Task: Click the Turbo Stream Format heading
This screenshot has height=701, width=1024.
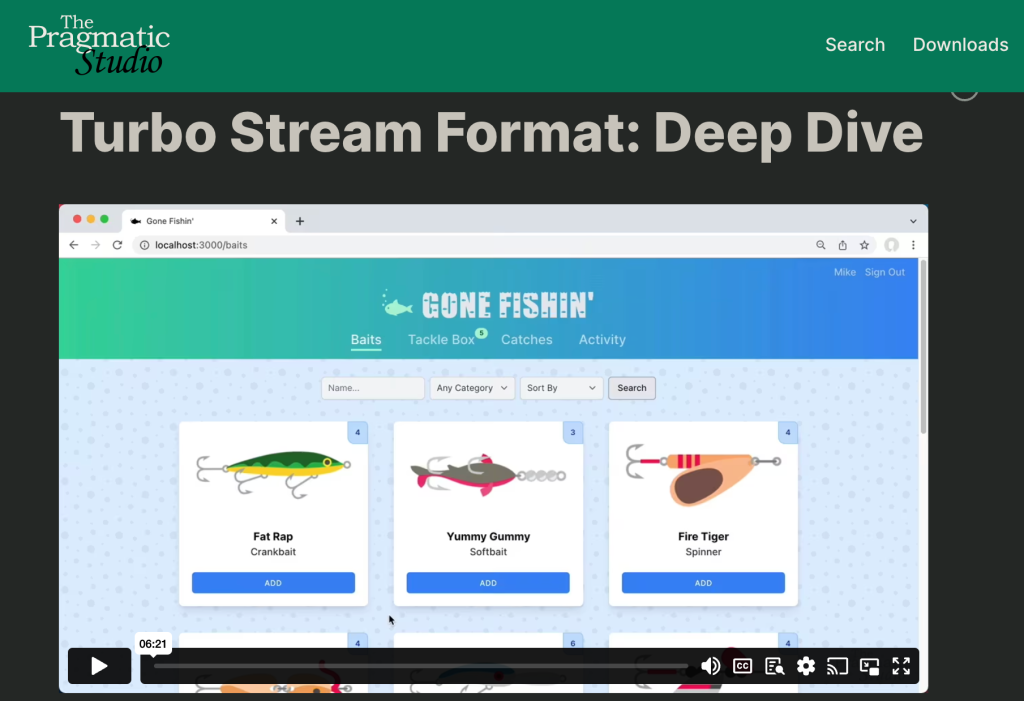Action: click(491, 133)
